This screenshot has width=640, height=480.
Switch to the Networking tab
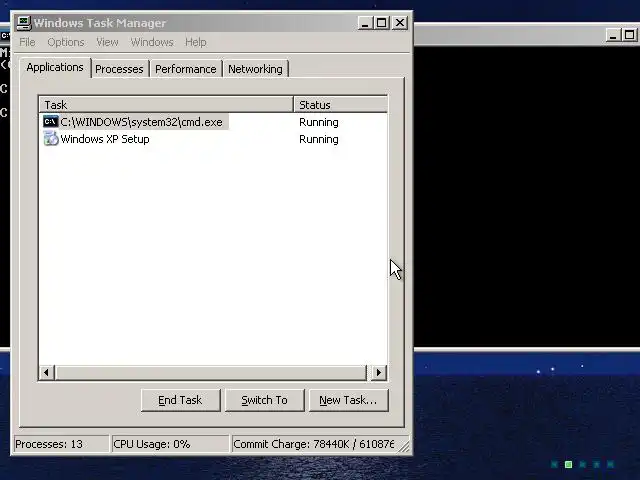[256, 69]
